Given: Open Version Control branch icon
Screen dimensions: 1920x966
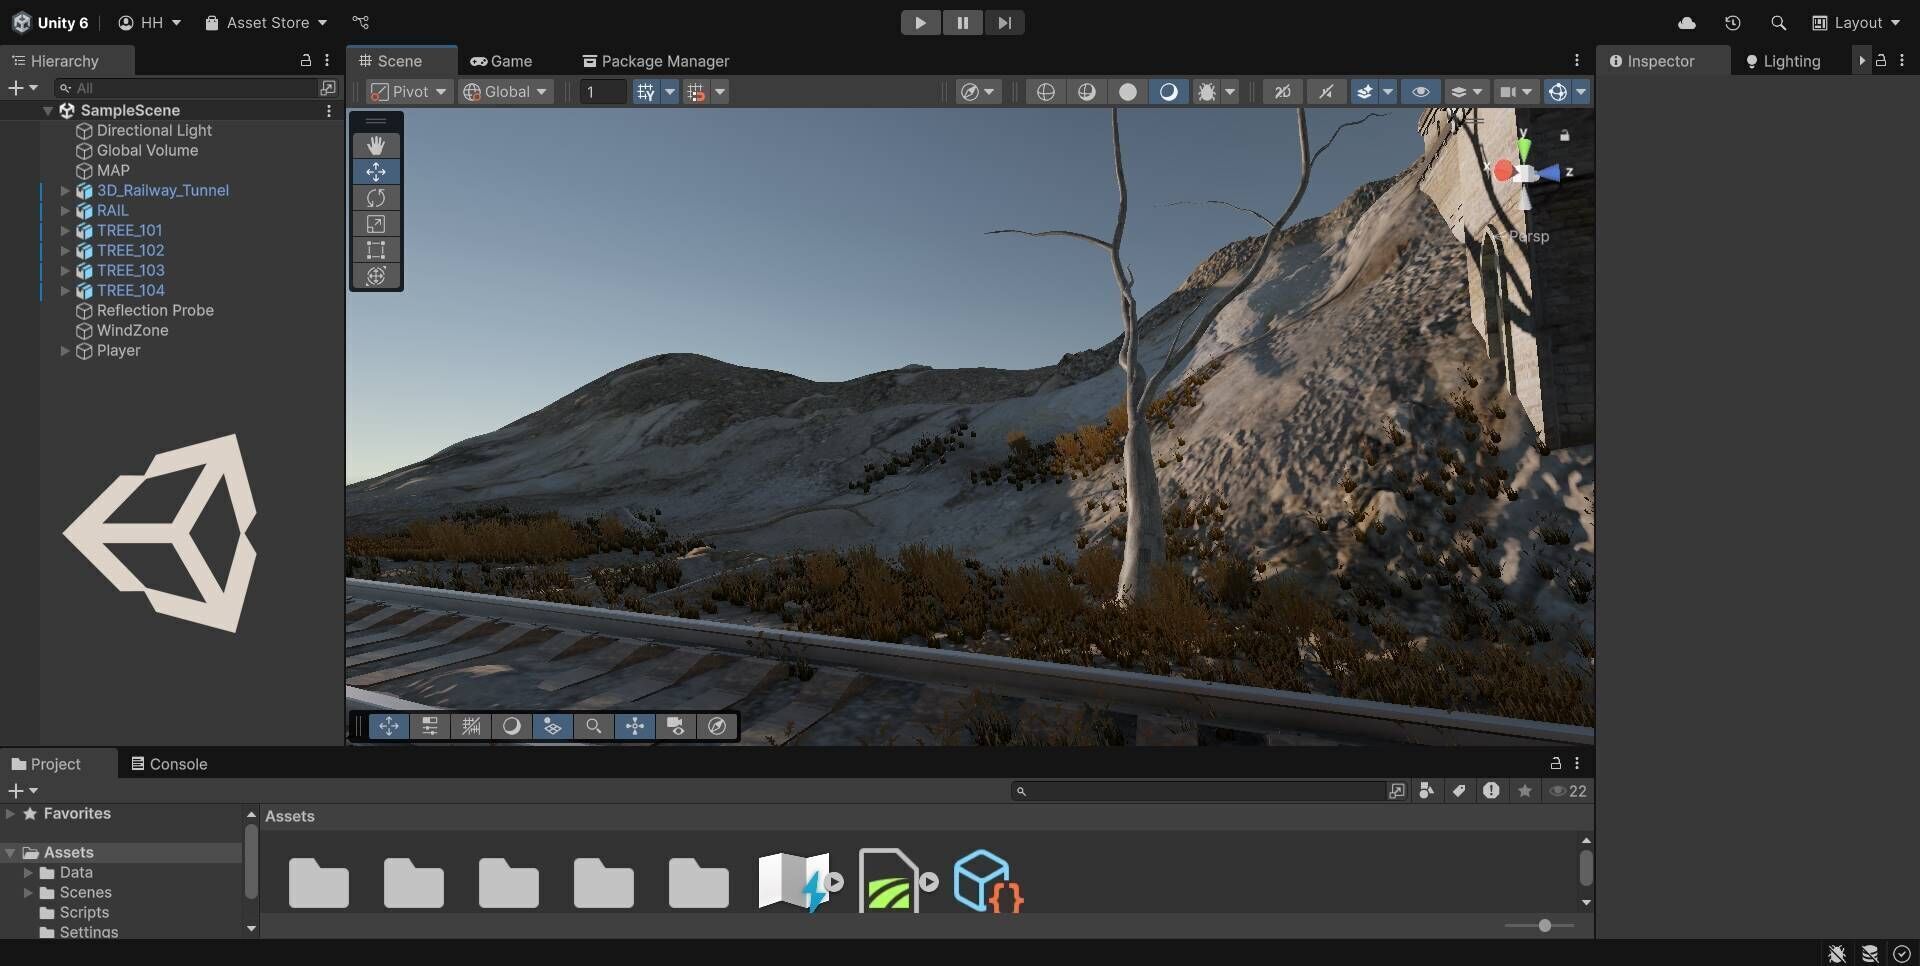Looking at the screenshot, I should click(x=361, y=23).
